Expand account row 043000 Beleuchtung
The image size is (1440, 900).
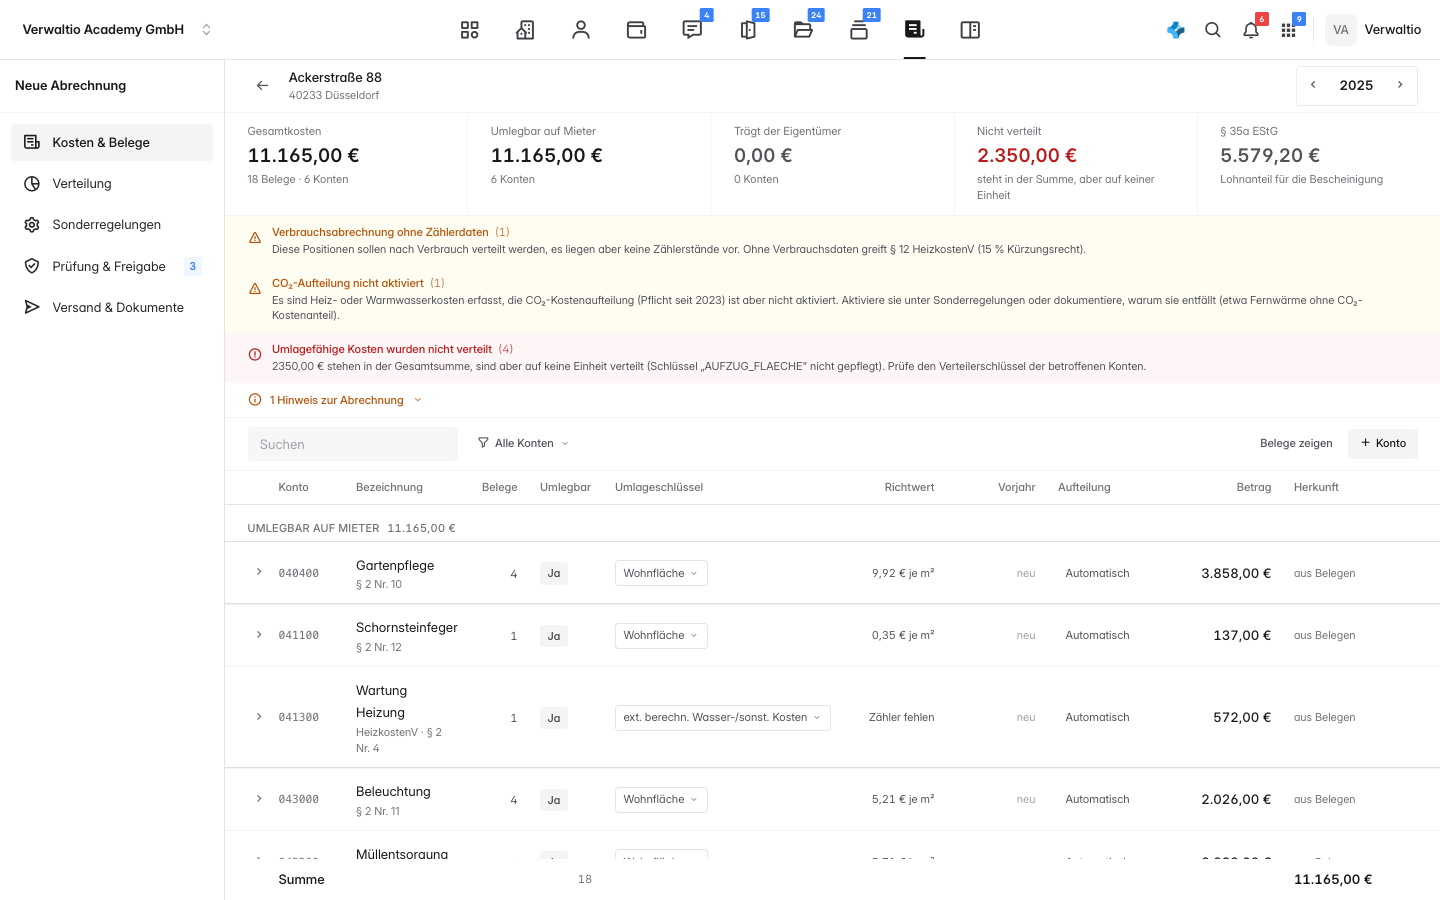259,799
